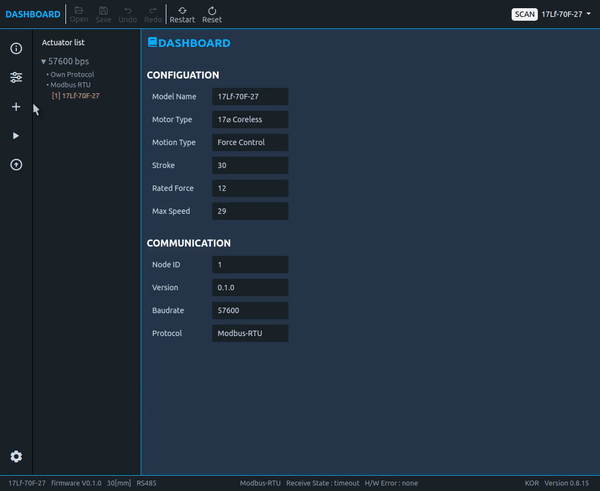
Task: Click the Reset toolbar button
Action: point(212,14)
